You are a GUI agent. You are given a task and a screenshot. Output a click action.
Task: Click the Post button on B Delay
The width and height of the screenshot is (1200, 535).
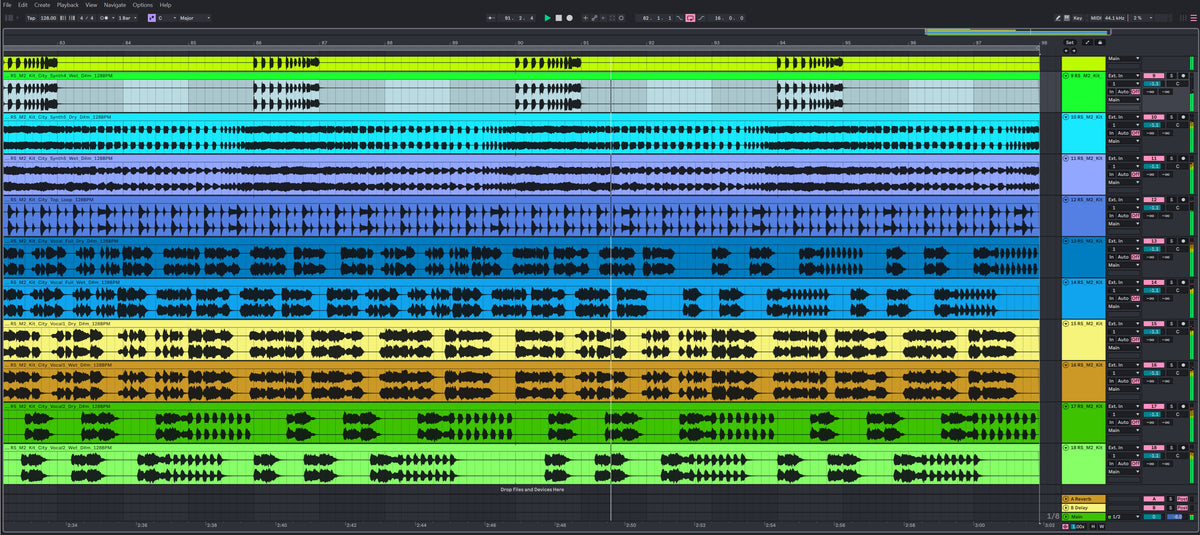(x=1182, y=508)
